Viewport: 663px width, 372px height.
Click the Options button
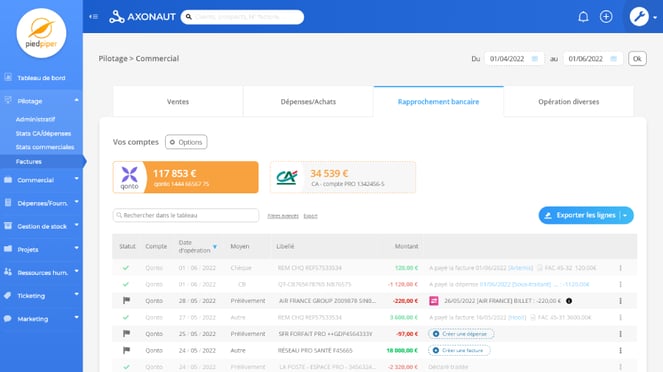(186, 142)
